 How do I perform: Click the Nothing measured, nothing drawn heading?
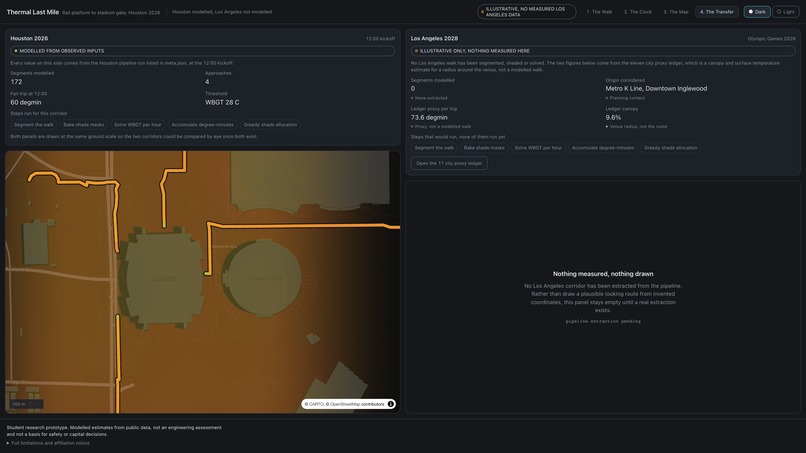click(603, 274)
